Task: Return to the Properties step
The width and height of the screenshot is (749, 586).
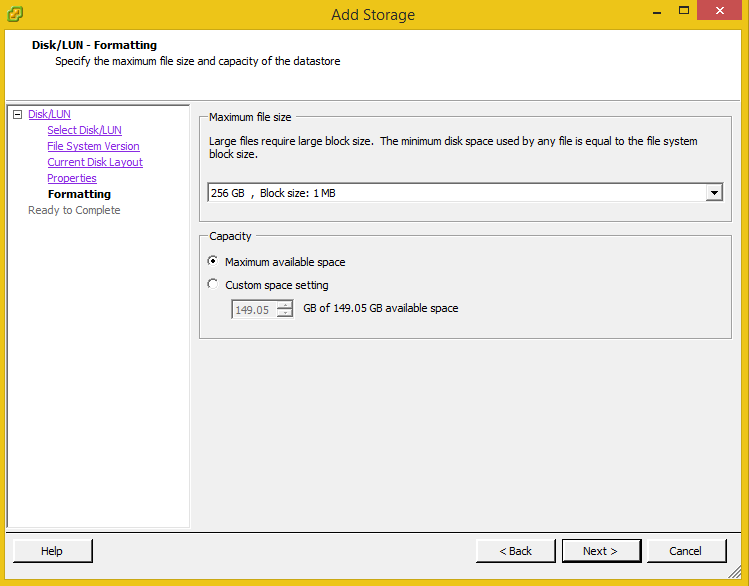Action: coord(72,178)
